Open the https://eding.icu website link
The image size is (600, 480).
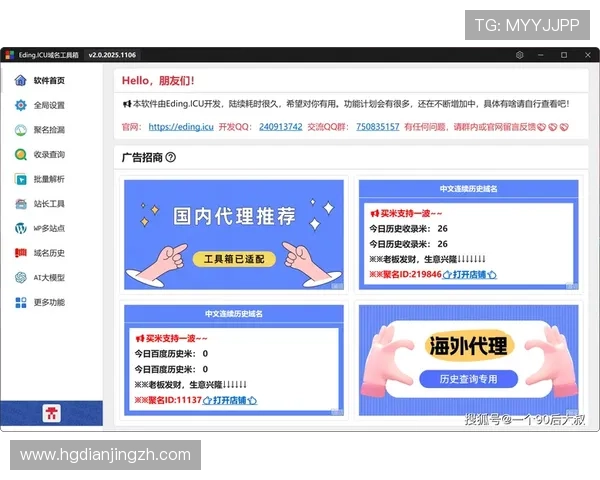[x=181, y=127]
